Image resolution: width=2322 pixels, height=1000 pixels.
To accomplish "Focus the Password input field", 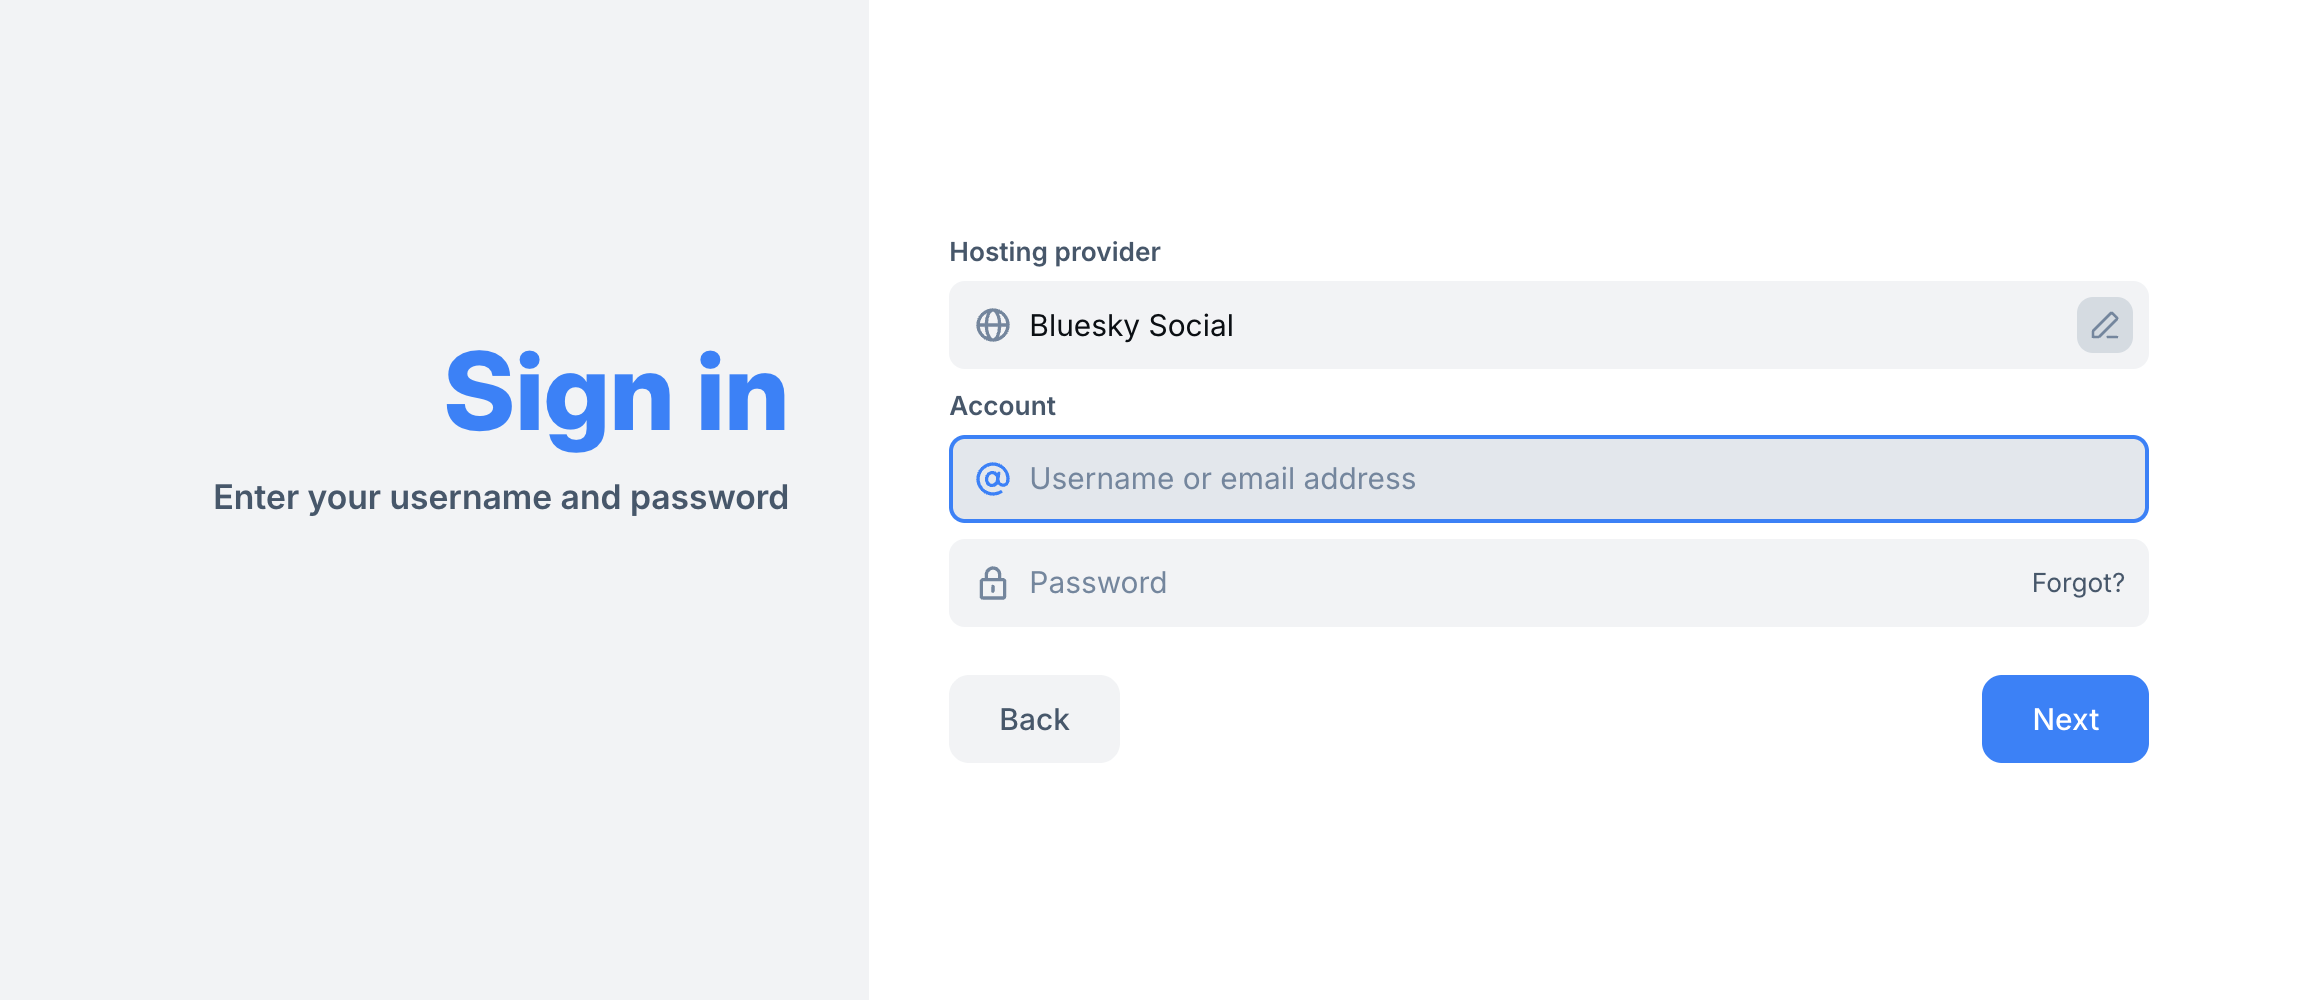I will 1500,583.
